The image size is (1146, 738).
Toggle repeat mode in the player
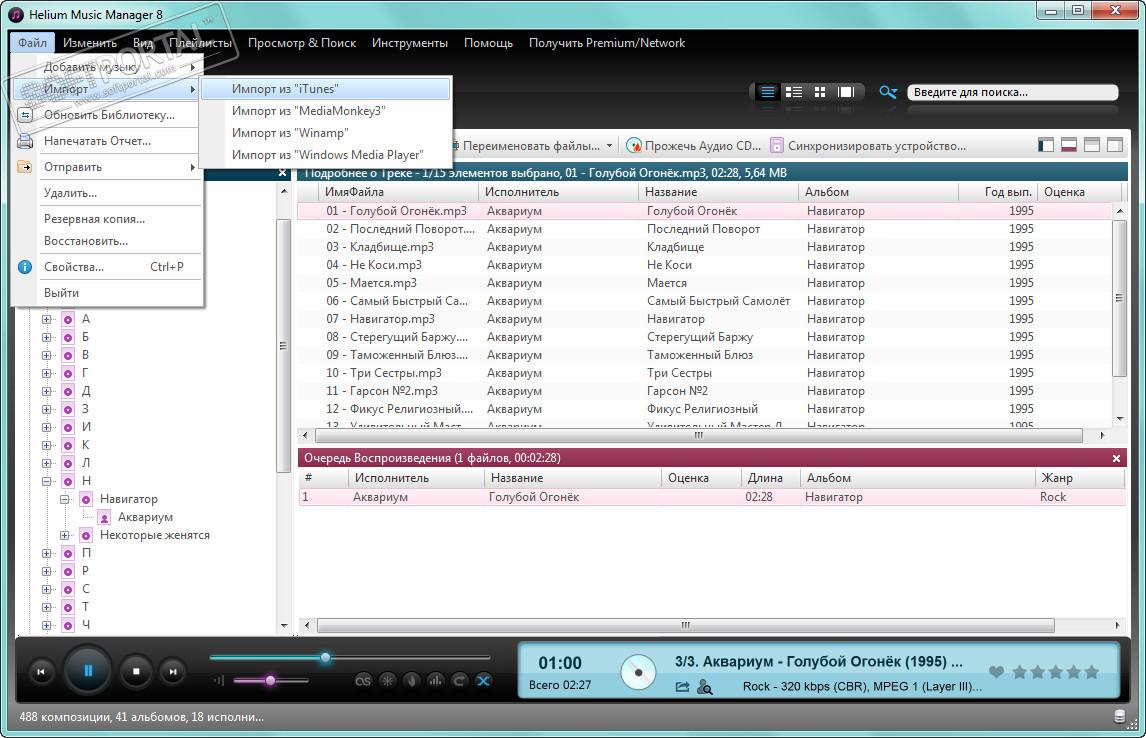(459, 681)
